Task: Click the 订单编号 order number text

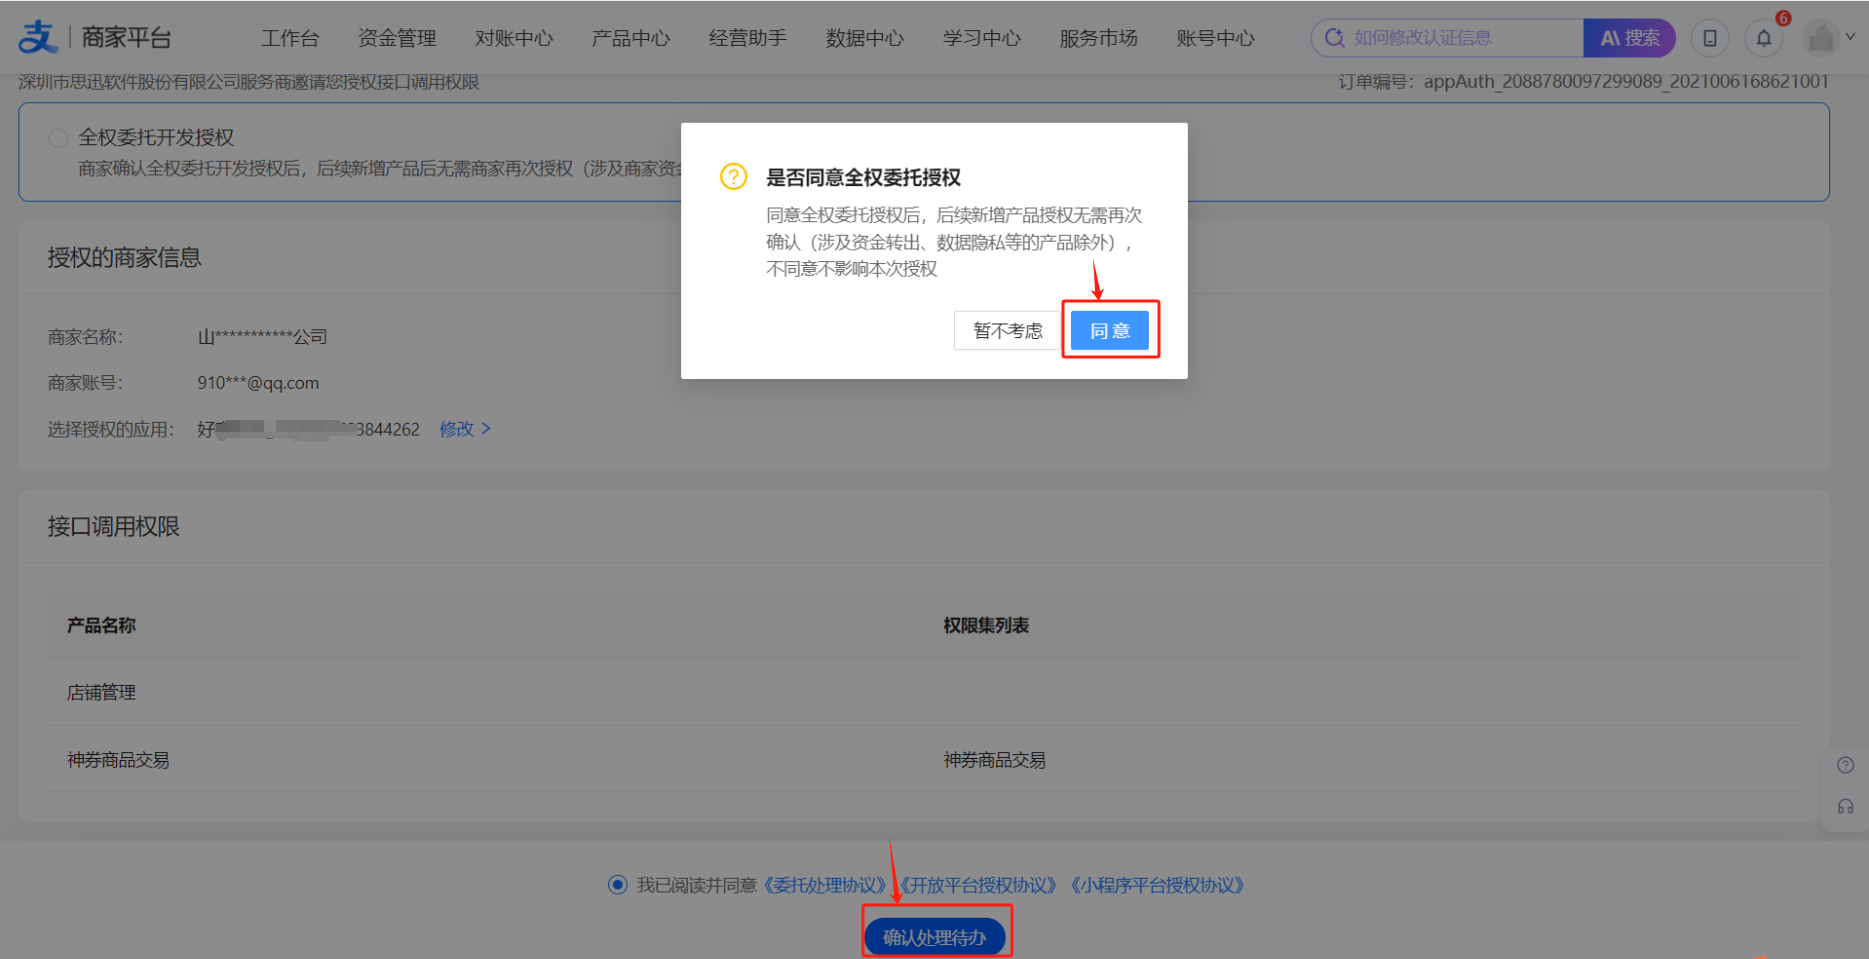Action: pos(1583,81)
